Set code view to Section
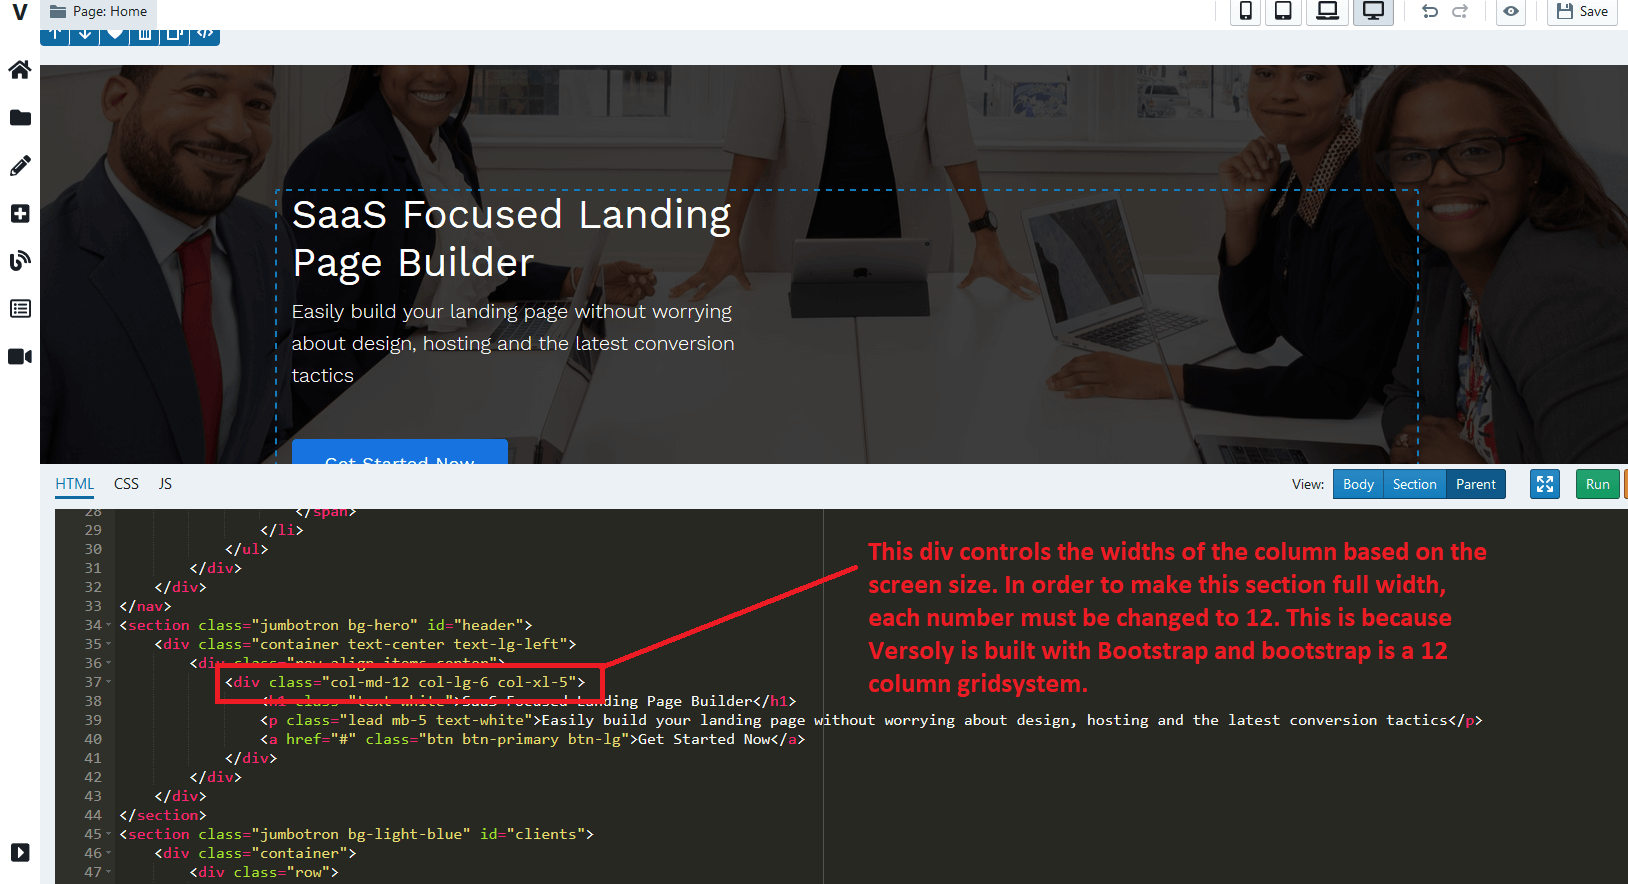Screen dimensions: 1628x884 (x=1414, y=484)
